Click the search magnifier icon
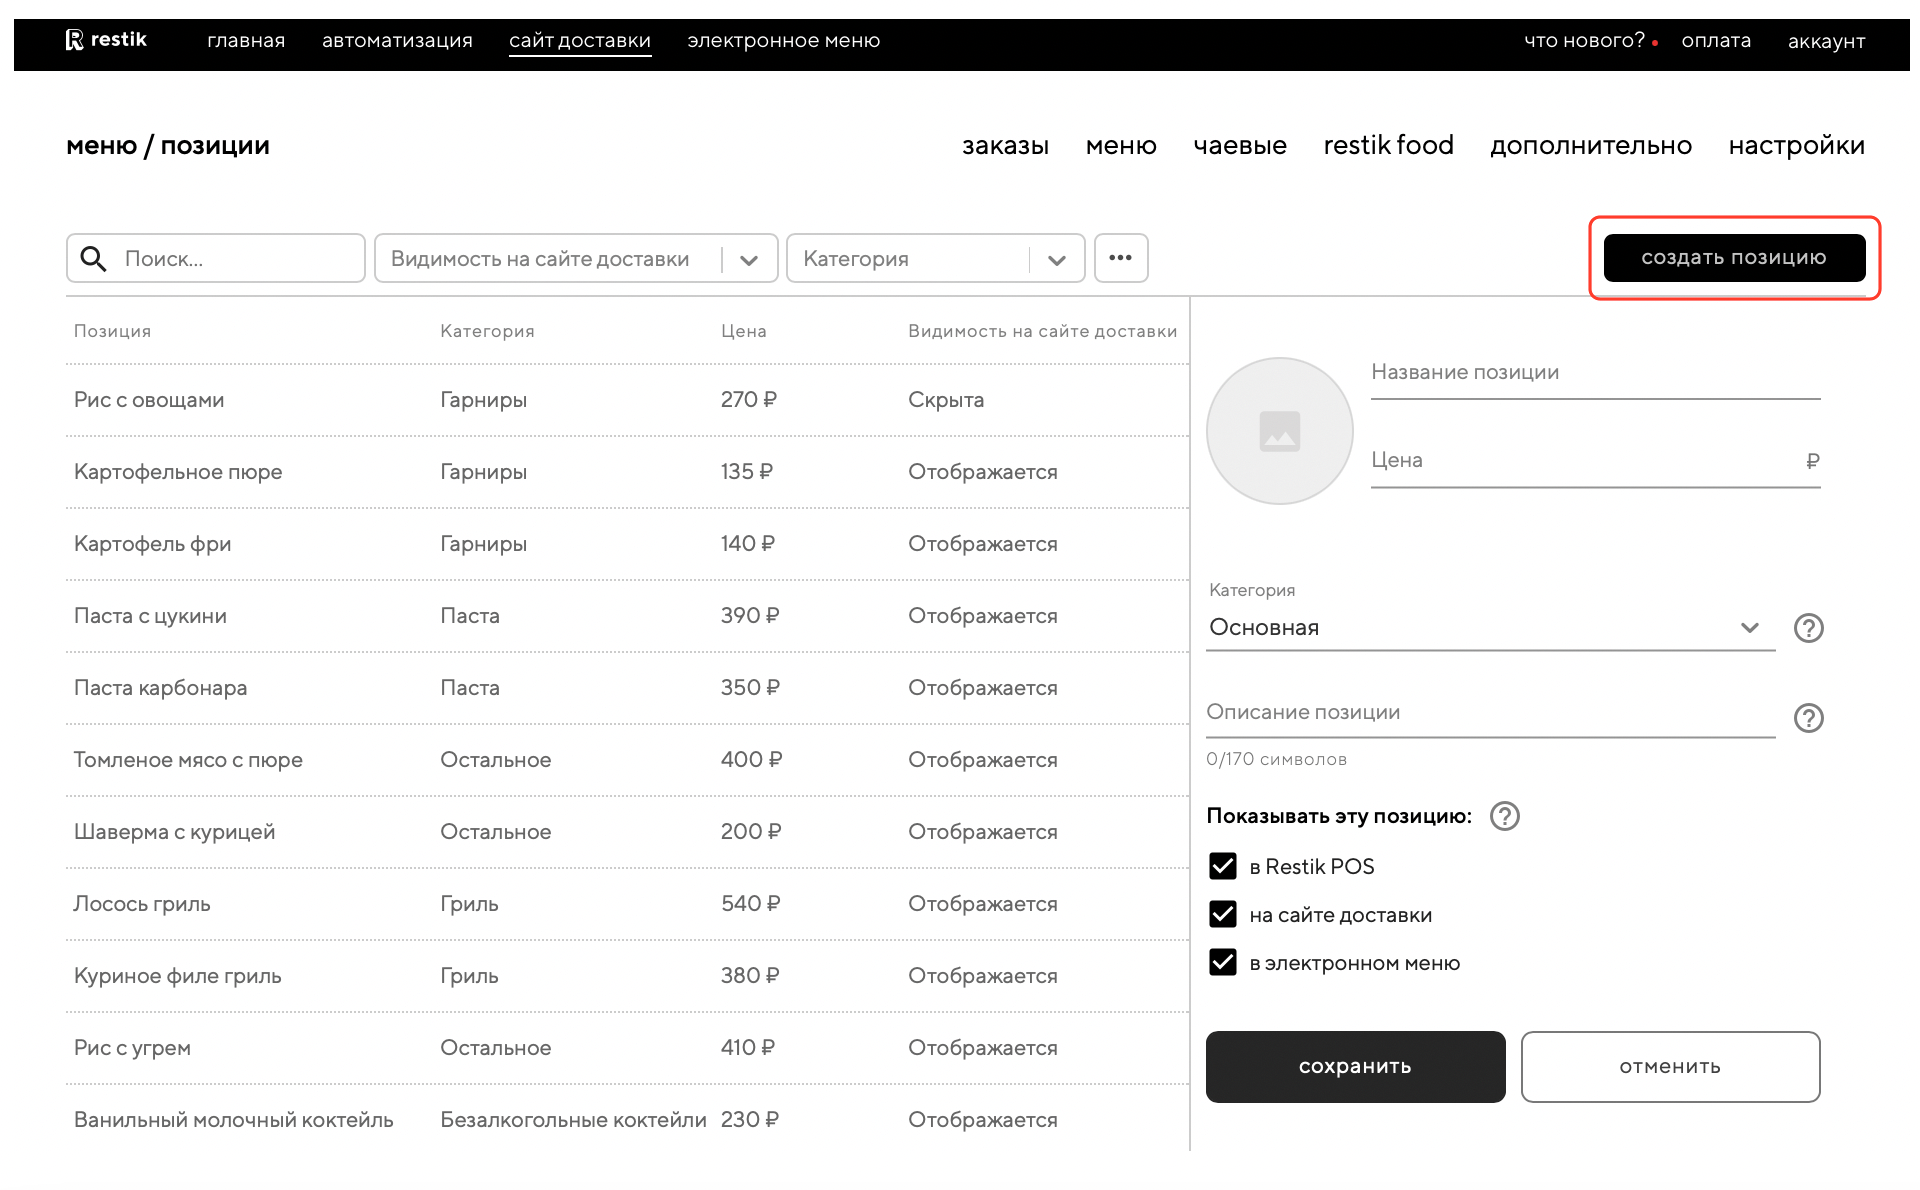The height and width of the screenshot is (1190, 1920). (x=93, y=259)
